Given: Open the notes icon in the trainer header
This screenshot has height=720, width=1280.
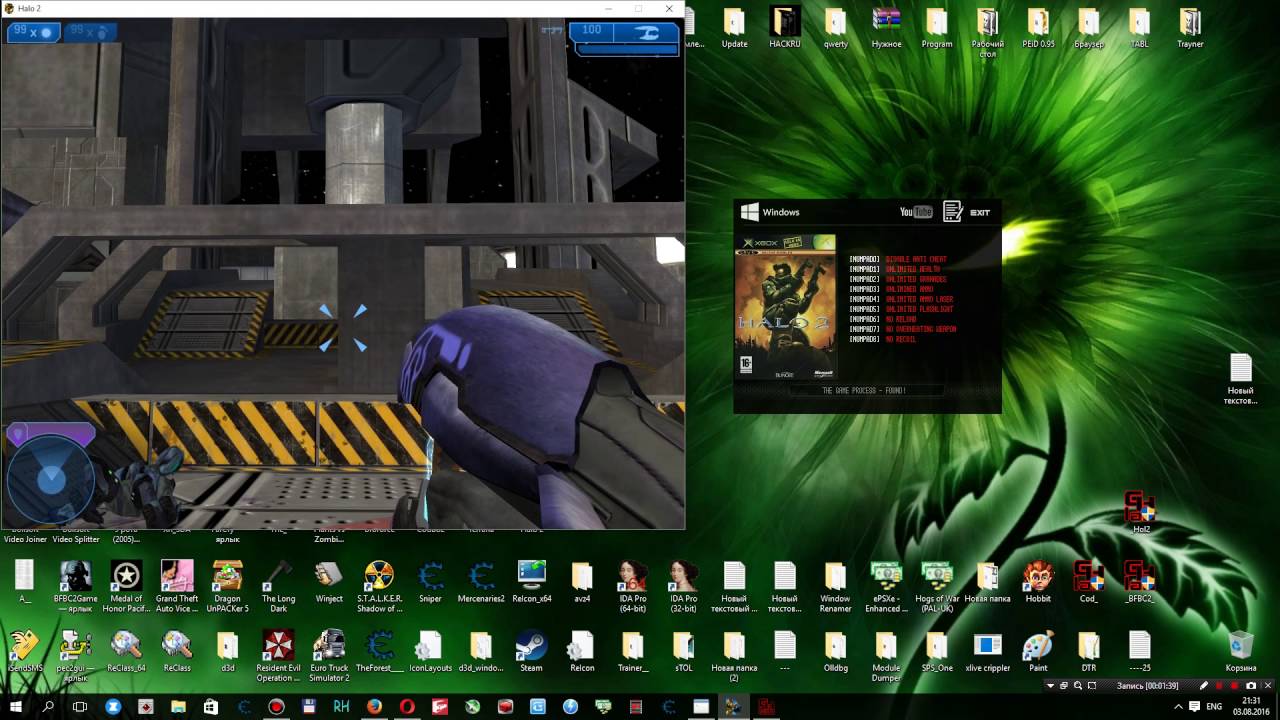Looking at the screenshot, I should (952, 211).
